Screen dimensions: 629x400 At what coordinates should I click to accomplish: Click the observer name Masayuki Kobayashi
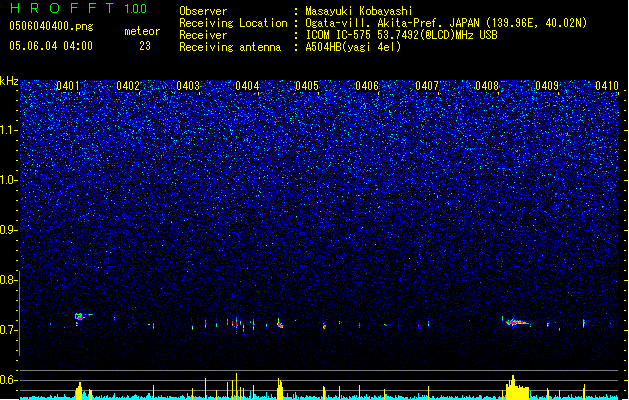click(x=359, y=11)
